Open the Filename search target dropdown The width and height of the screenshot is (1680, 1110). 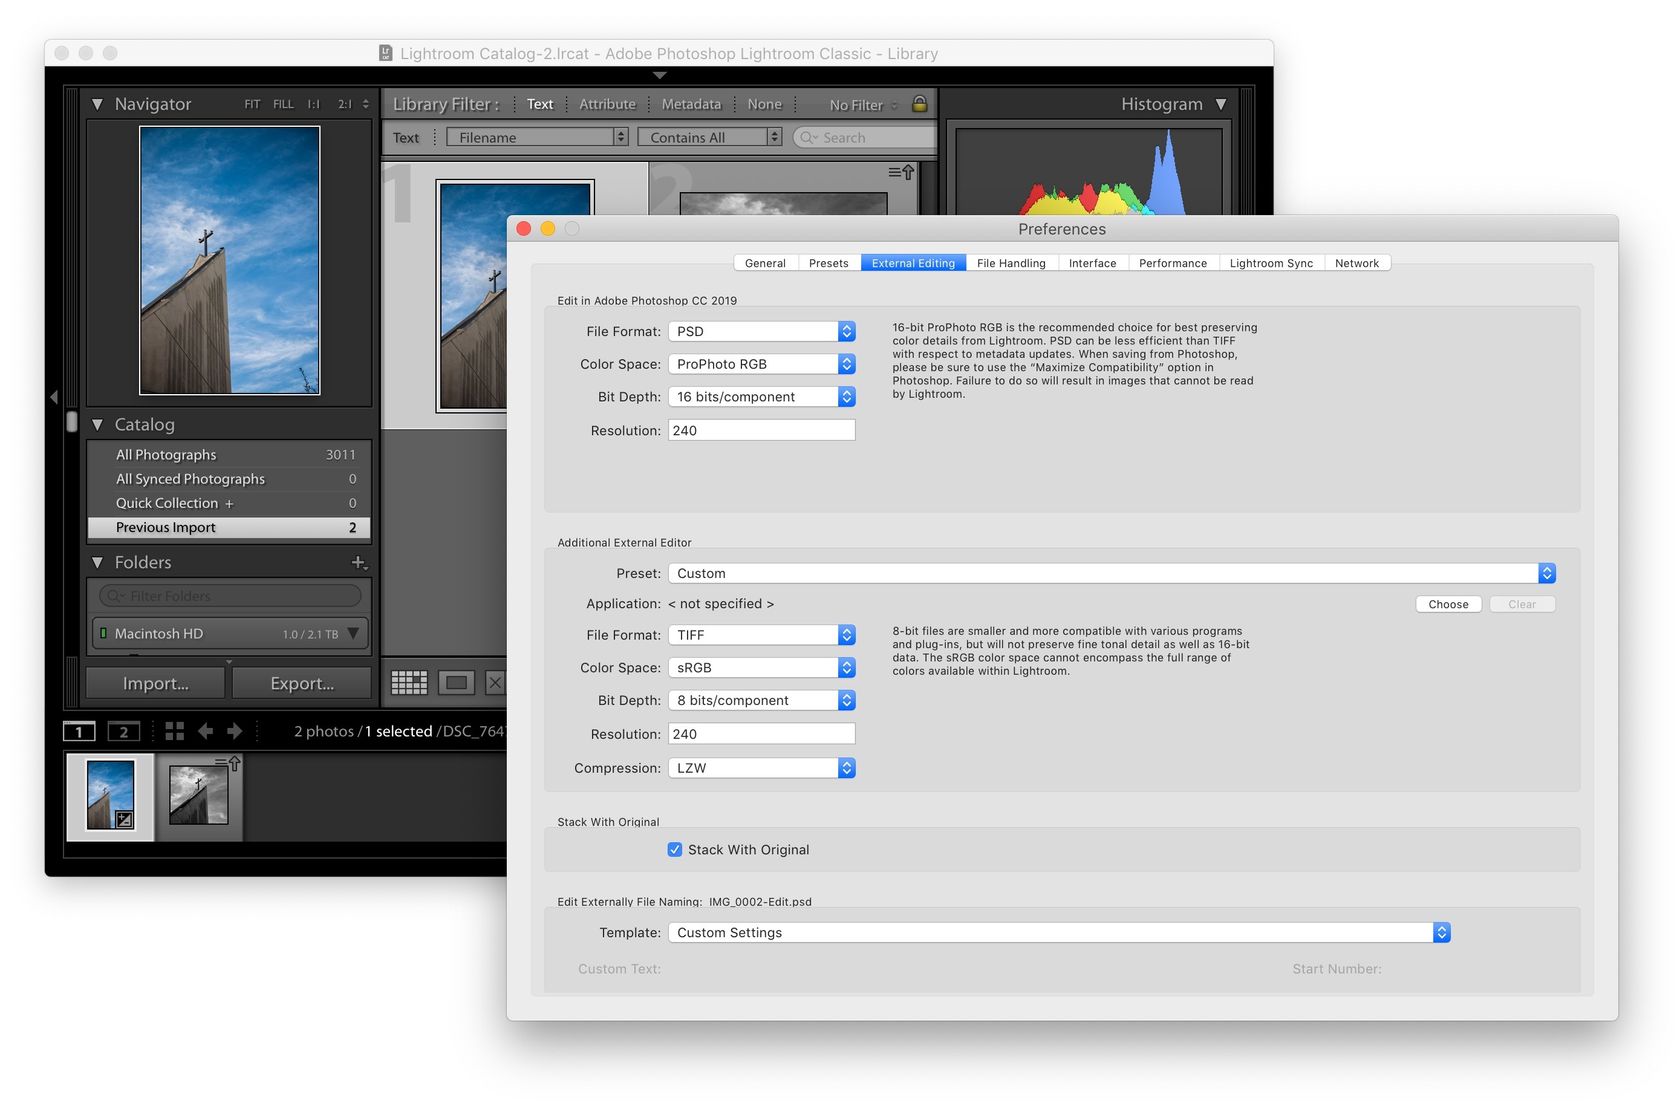(x=537, y=137)
